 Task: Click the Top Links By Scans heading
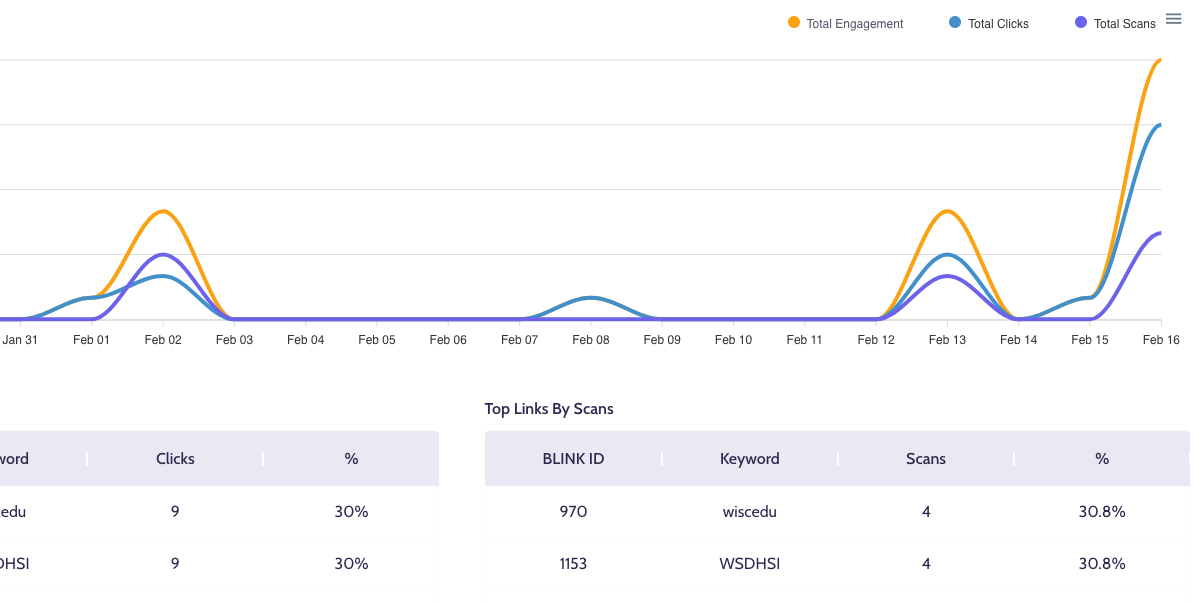pos(549,408)
